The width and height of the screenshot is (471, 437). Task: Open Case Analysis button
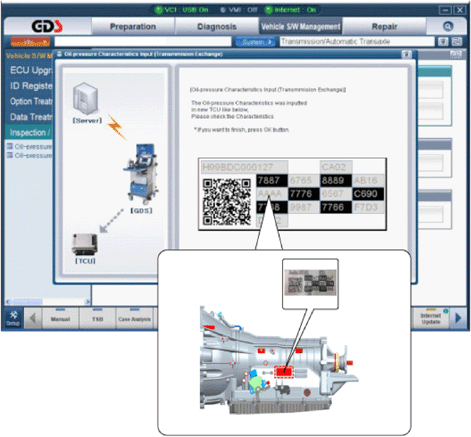[x=134, y=319]
